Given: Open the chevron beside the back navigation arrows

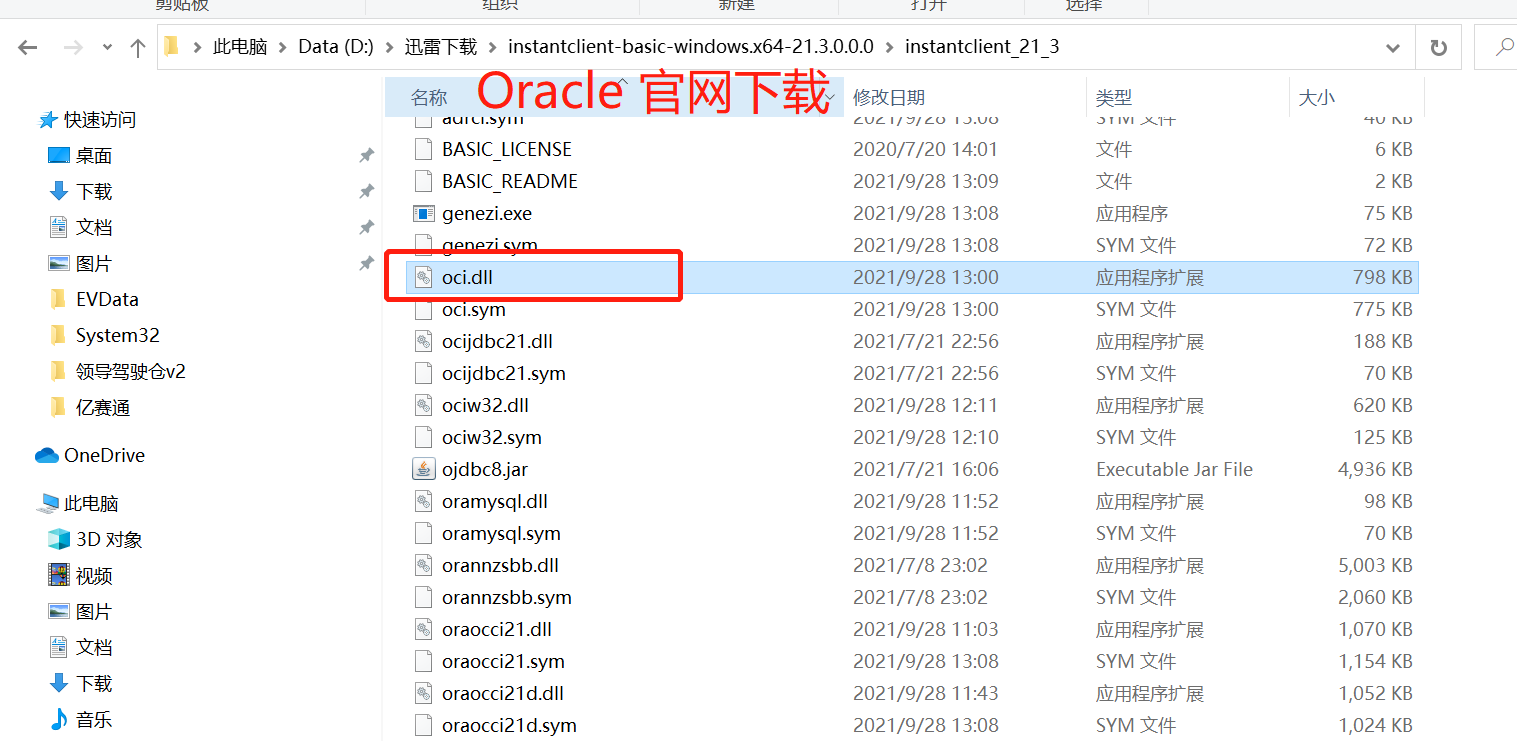Looking at the screenshot, I should (x=105, y=46).
